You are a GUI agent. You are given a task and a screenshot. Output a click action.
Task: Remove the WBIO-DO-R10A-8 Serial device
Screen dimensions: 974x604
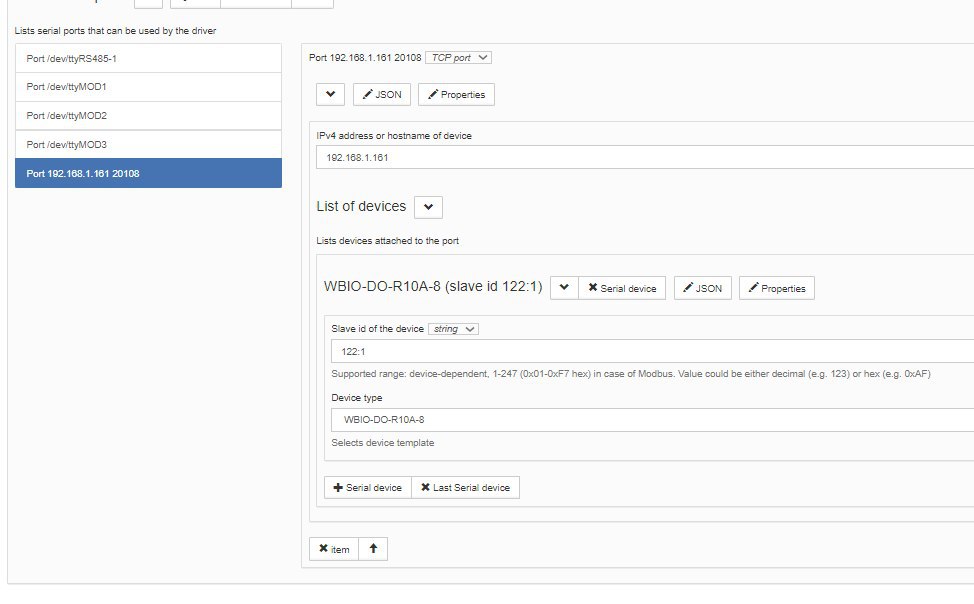point(622,288)
